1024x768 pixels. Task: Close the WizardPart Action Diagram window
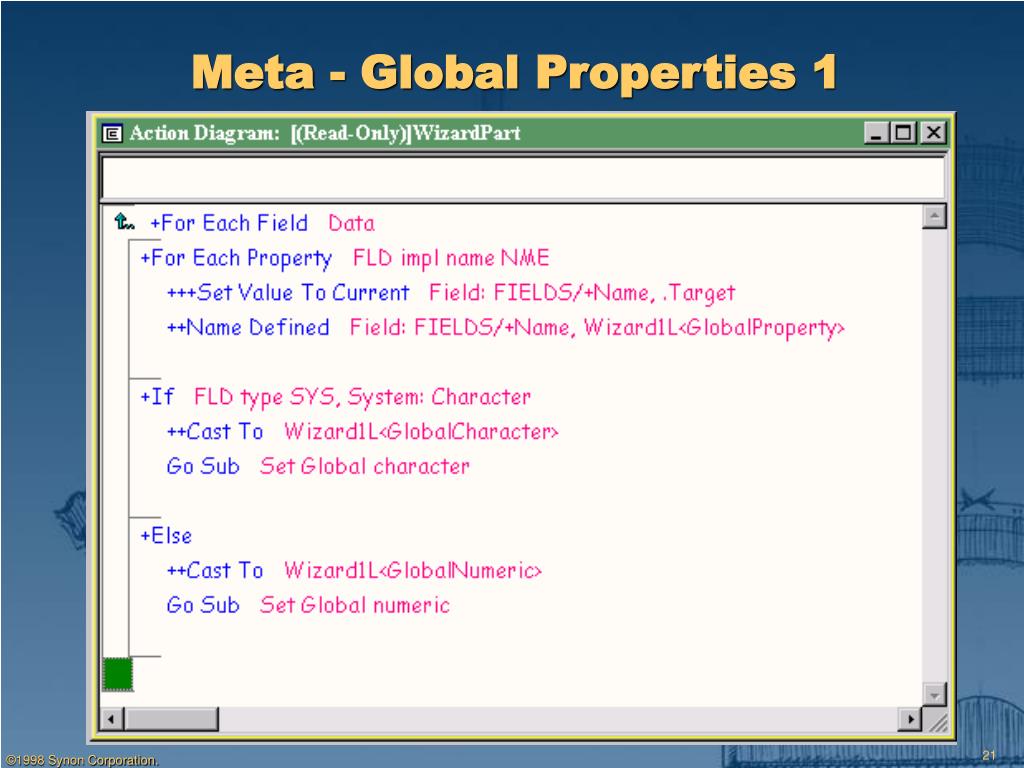[x=933, y=133]
